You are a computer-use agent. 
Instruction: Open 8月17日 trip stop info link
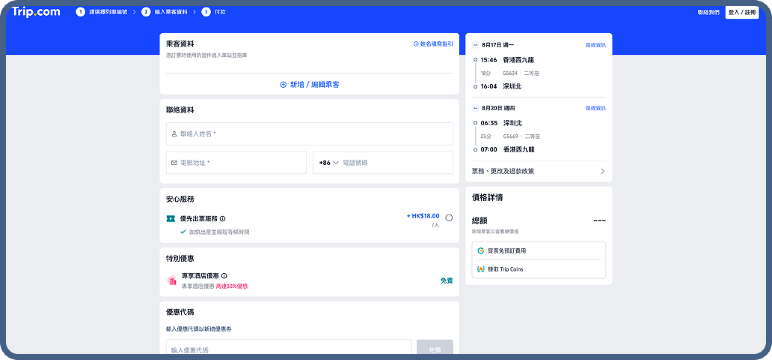[596, 45]
